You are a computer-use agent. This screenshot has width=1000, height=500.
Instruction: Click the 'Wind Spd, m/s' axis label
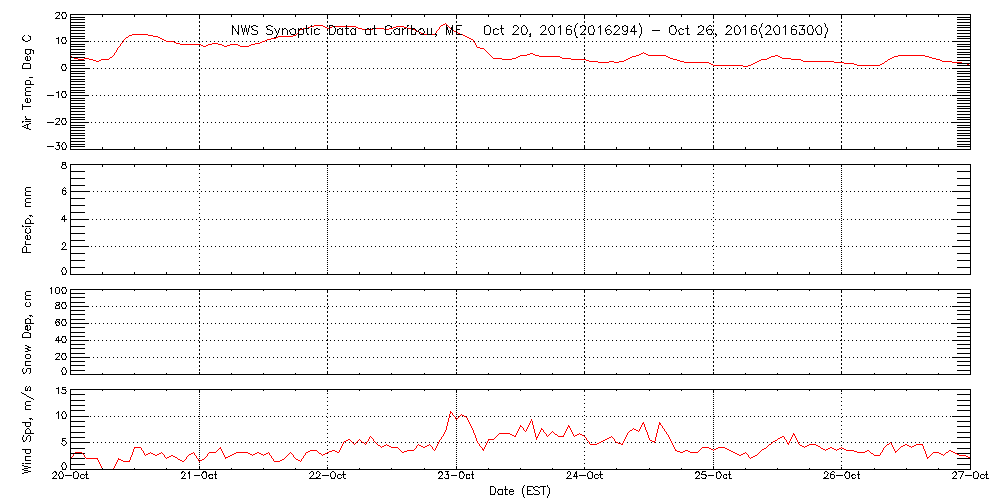click(x=27, y=432)
